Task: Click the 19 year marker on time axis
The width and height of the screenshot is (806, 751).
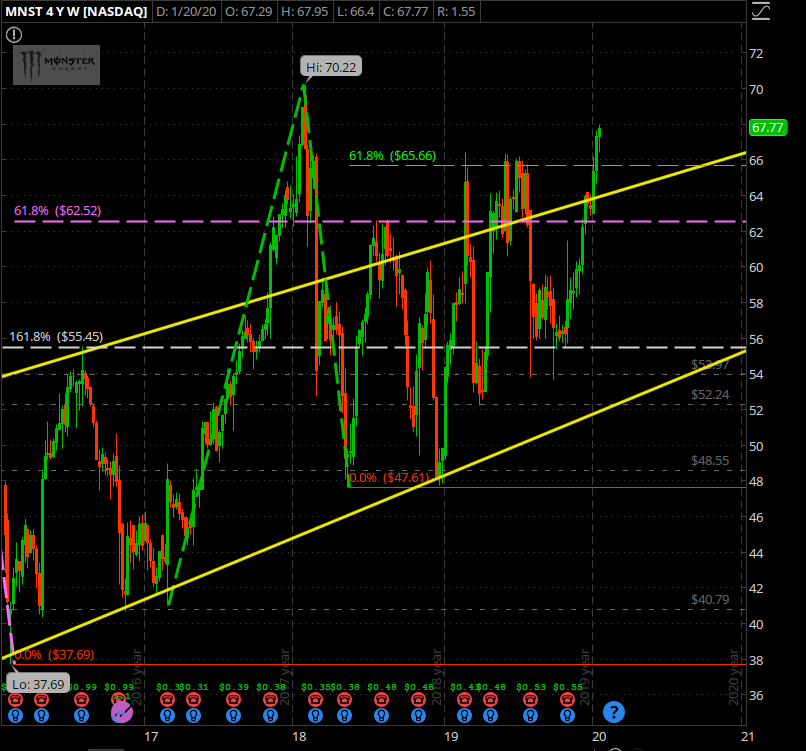Action: [451, 737]
